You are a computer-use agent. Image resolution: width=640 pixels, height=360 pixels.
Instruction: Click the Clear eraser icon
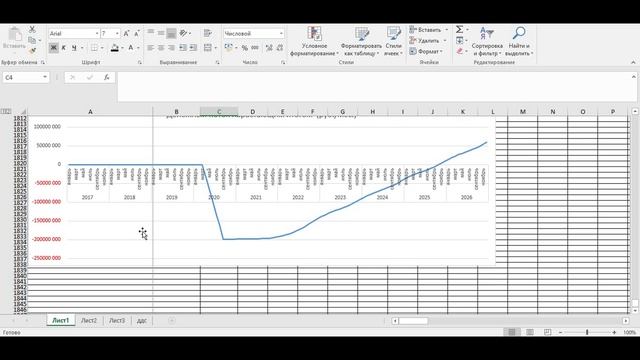[460, 51]
